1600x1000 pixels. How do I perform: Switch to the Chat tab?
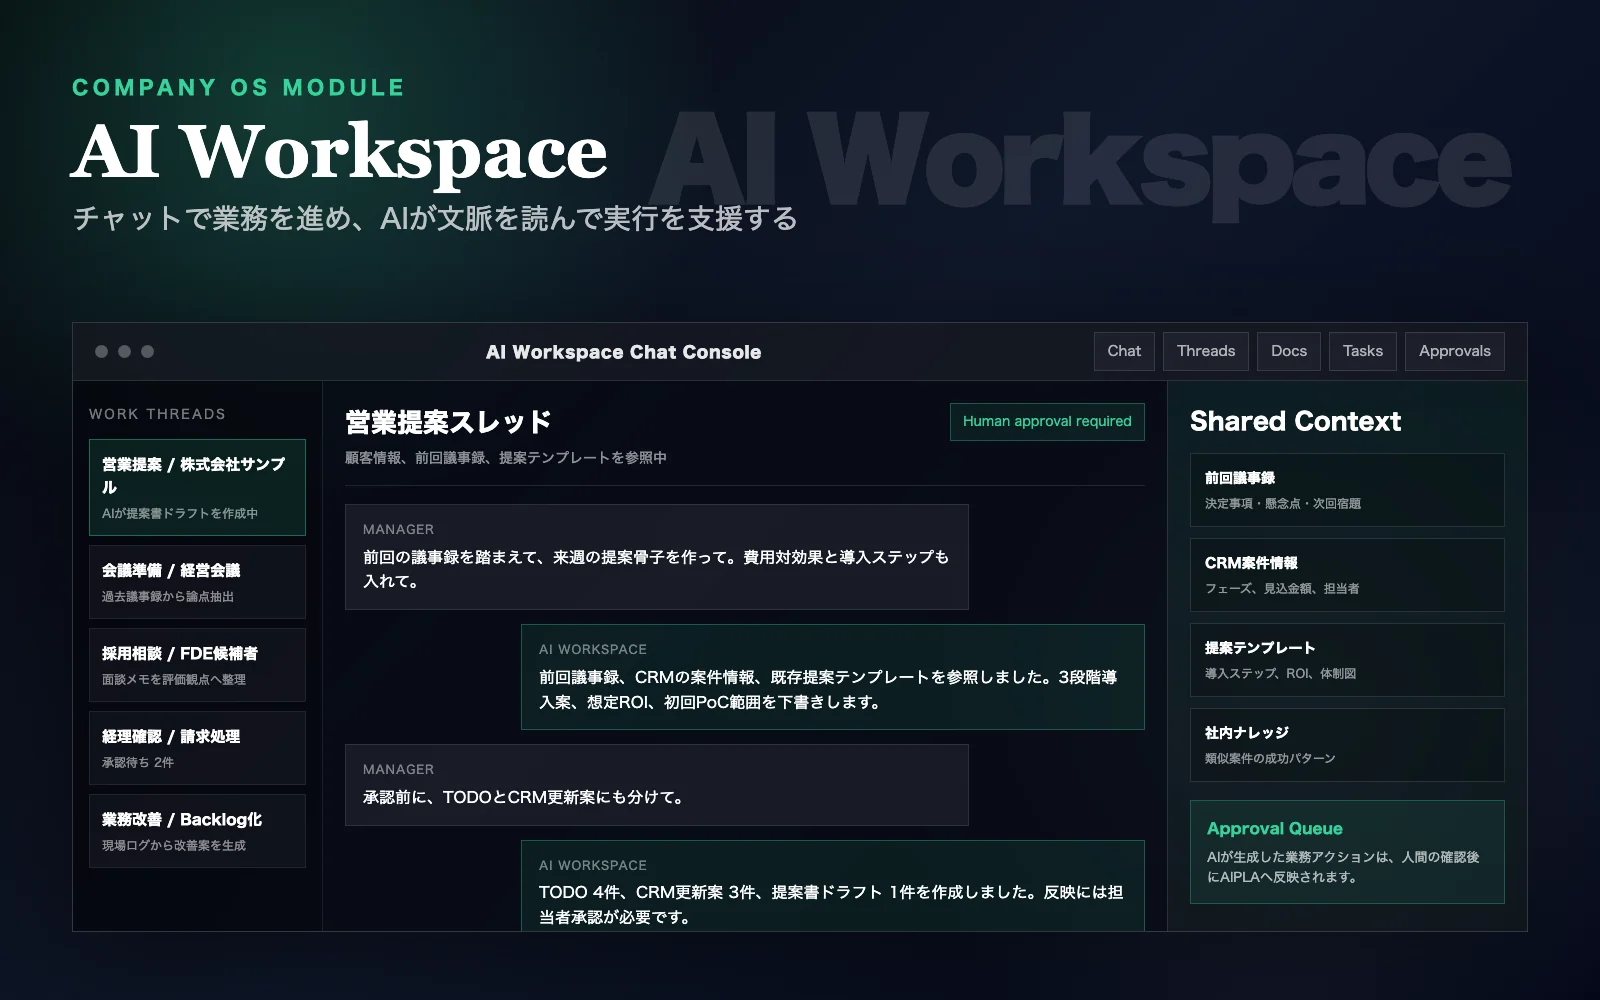(x=1124, y=351)
